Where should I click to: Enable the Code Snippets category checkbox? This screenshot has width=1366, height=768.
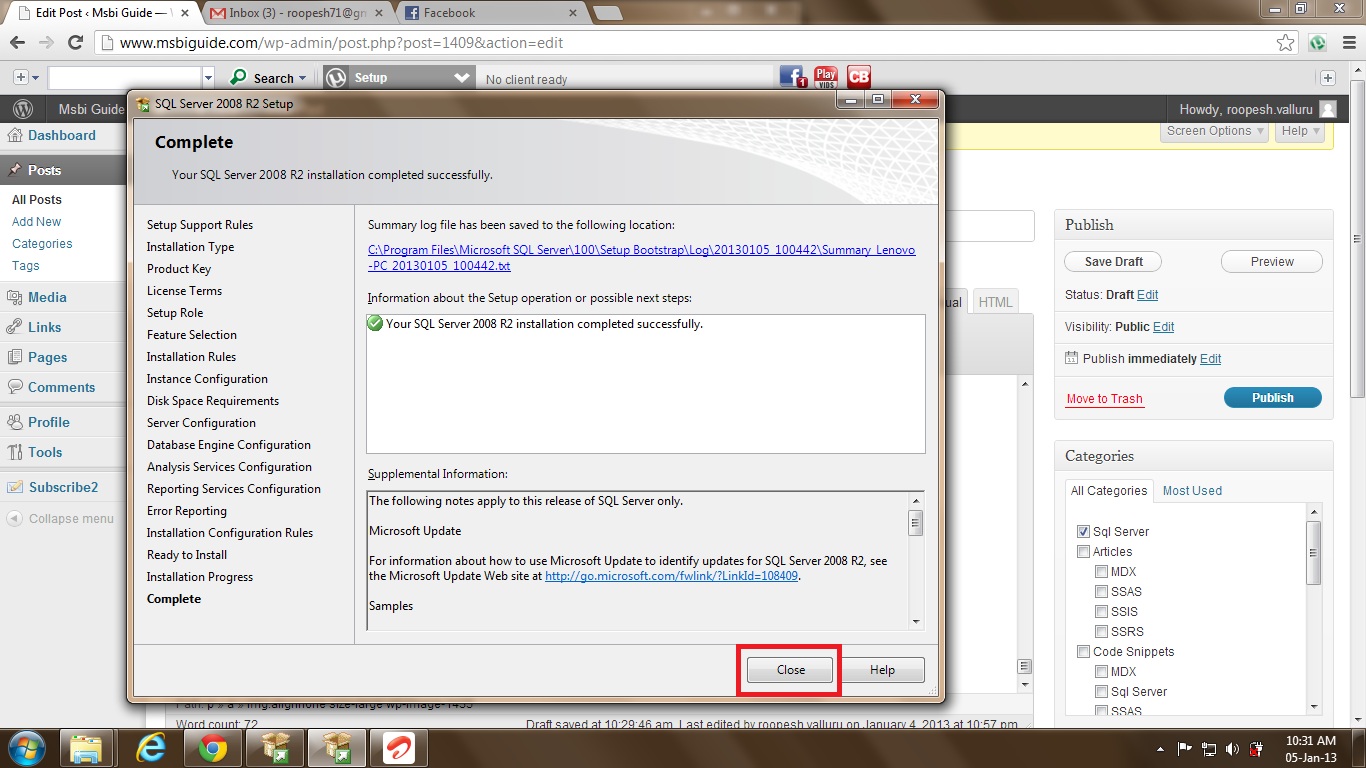[1083, 652]
